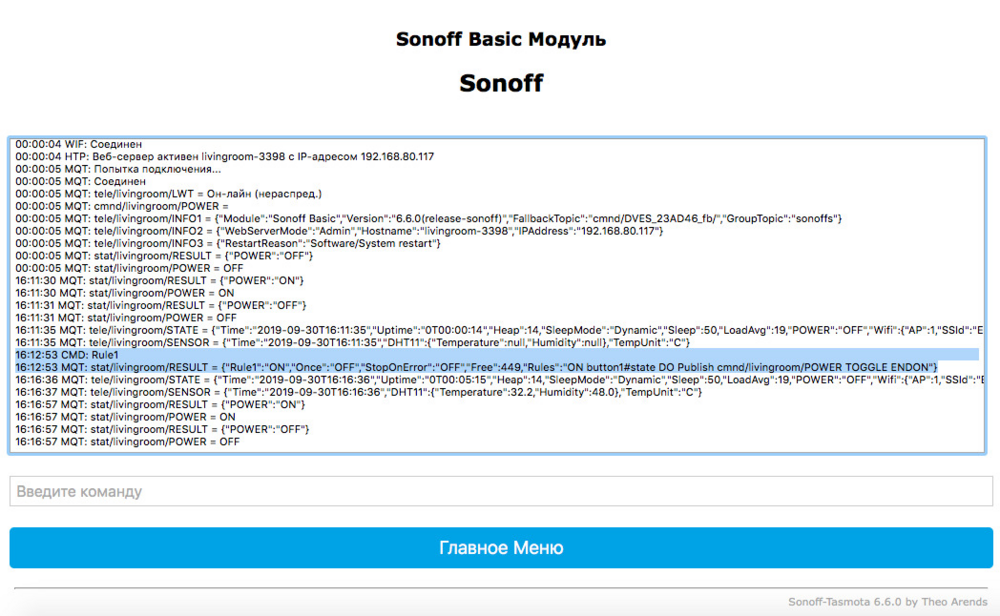The width and height of the screenshot is (1000, 616).
Task: Click the 16:11:35 tele/livingroom/STATE log line
Action: pos(499,330)
